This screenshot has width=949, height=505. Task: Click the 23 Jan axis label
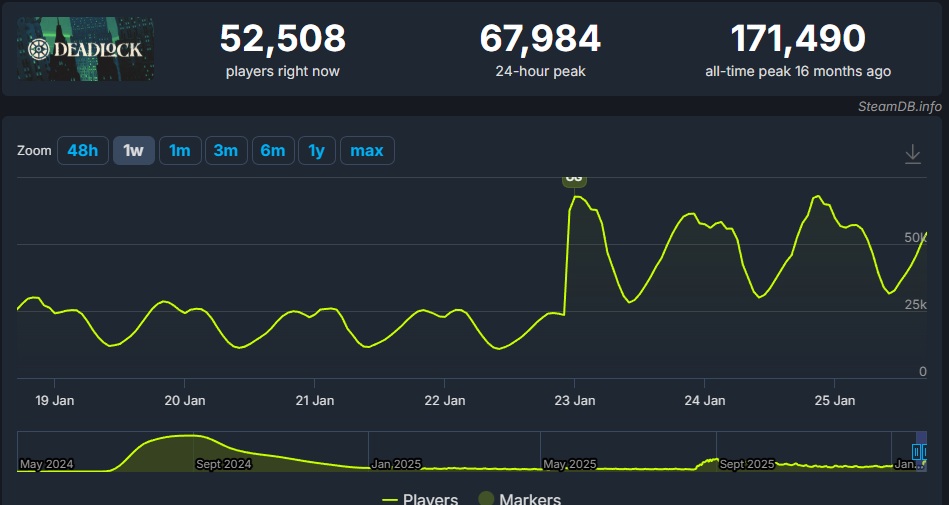point(575,400)
